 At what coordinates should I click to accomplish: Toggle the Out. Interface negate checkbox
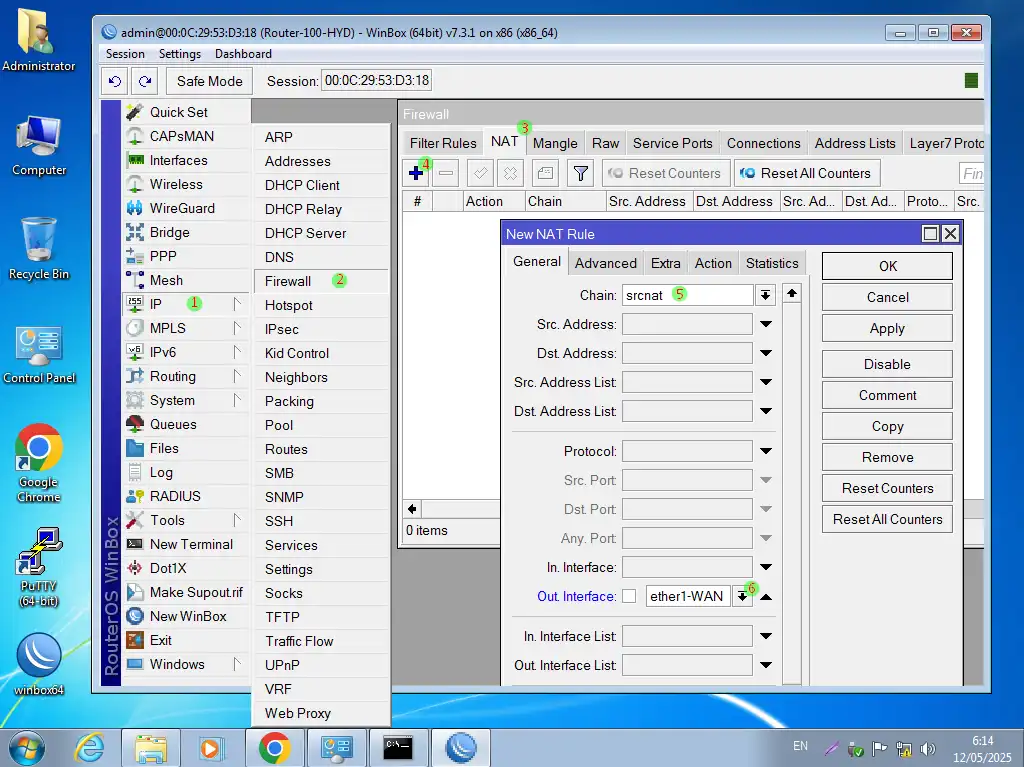629,596
